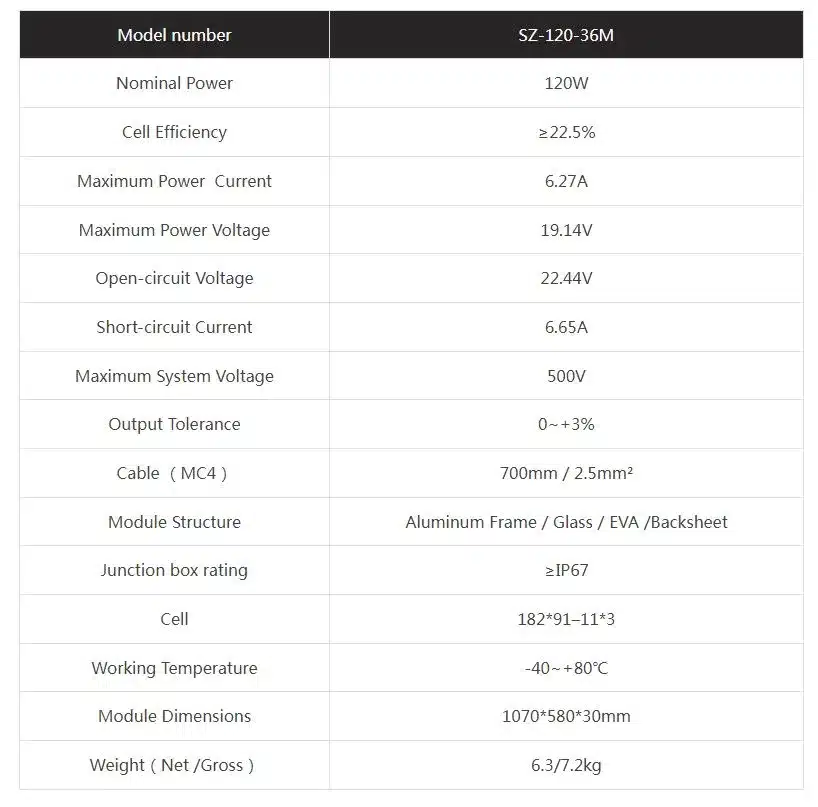Click the Nominal Power label

point(174,83)
